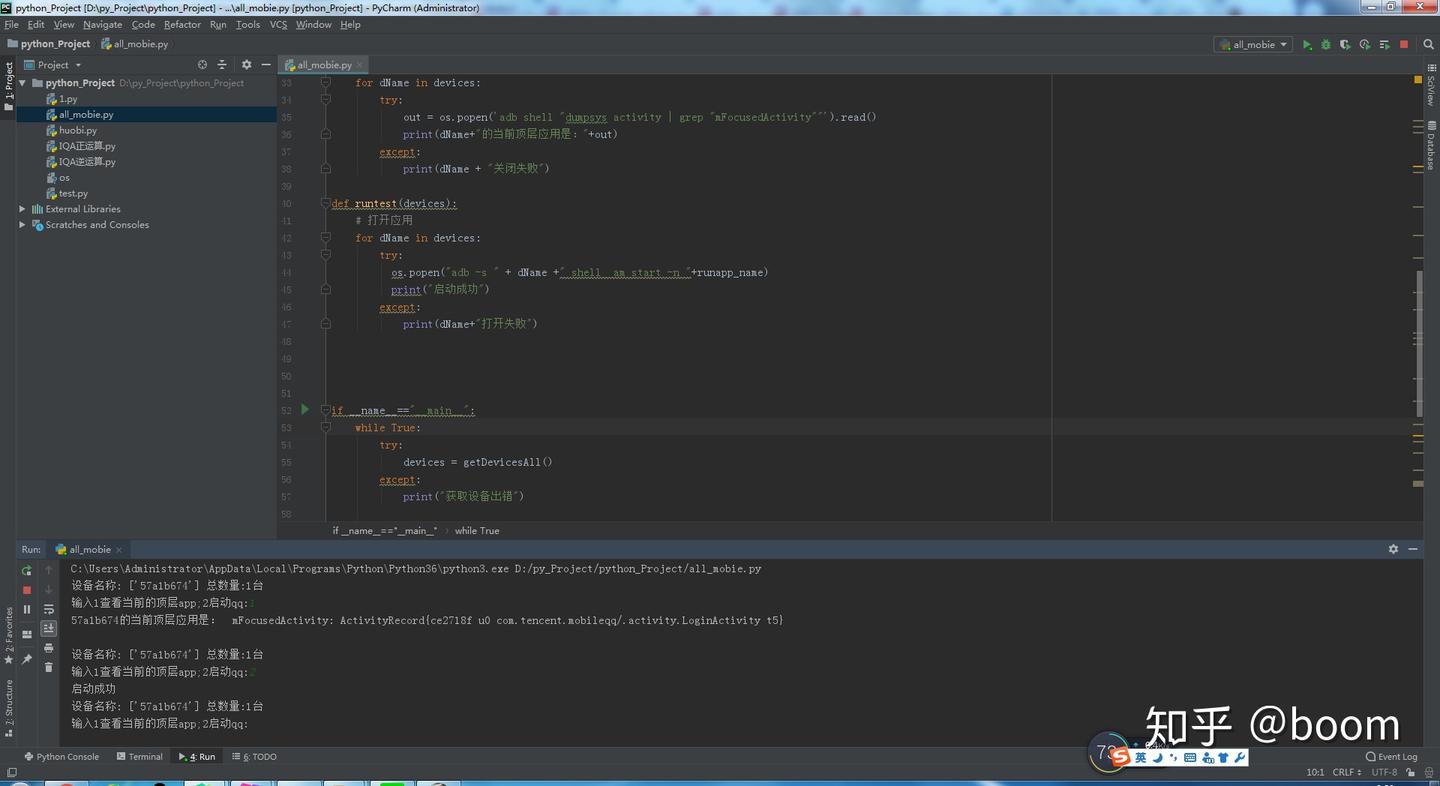
Task: Rerun all_mobie in the Run panel
Action: [x=27, y=571]
